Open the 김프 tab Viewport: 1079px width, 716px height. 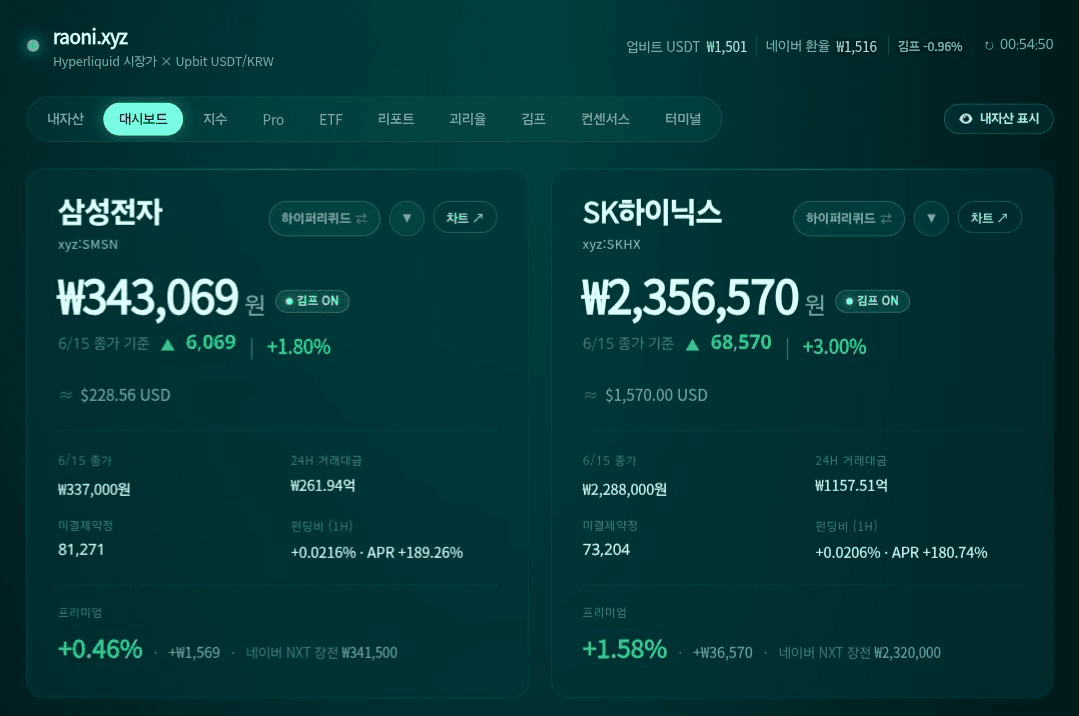click(x=533, y=119)
